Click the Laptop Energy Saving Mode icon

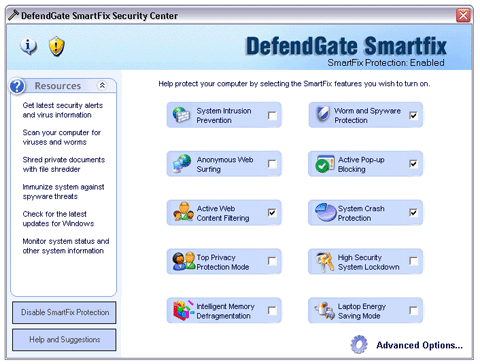[325, 310]
